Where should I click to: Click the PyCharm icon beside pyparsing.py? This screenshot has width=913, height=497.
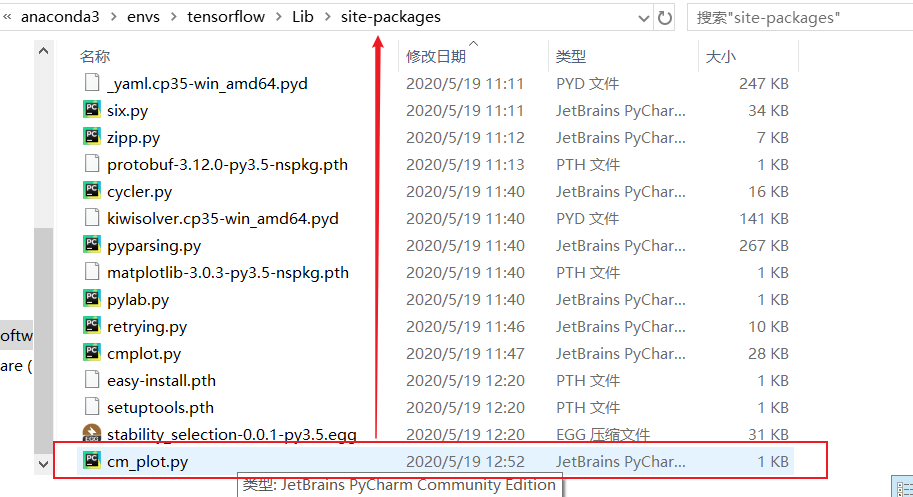[x=92, y=244]
